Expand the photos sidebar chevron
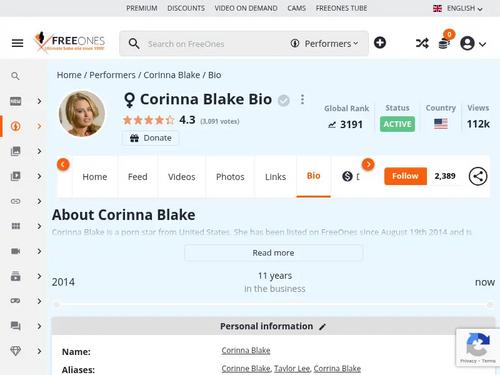 [x=39, y=151]
